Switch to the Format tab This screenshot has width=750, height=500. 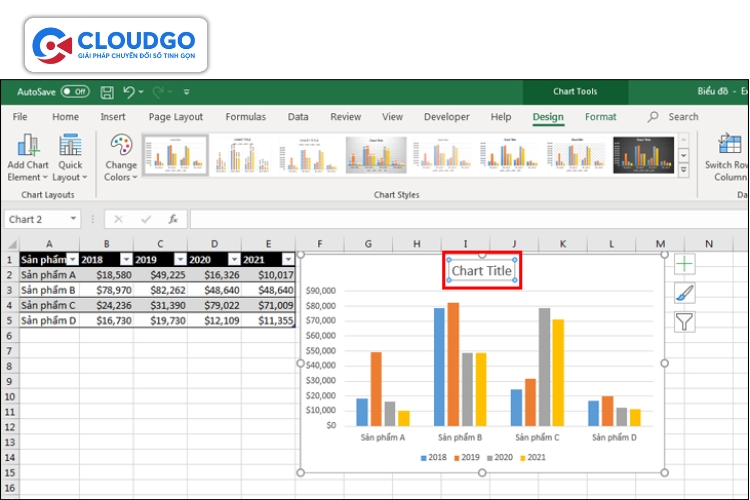pyautogui.click(x=600, y=117)
